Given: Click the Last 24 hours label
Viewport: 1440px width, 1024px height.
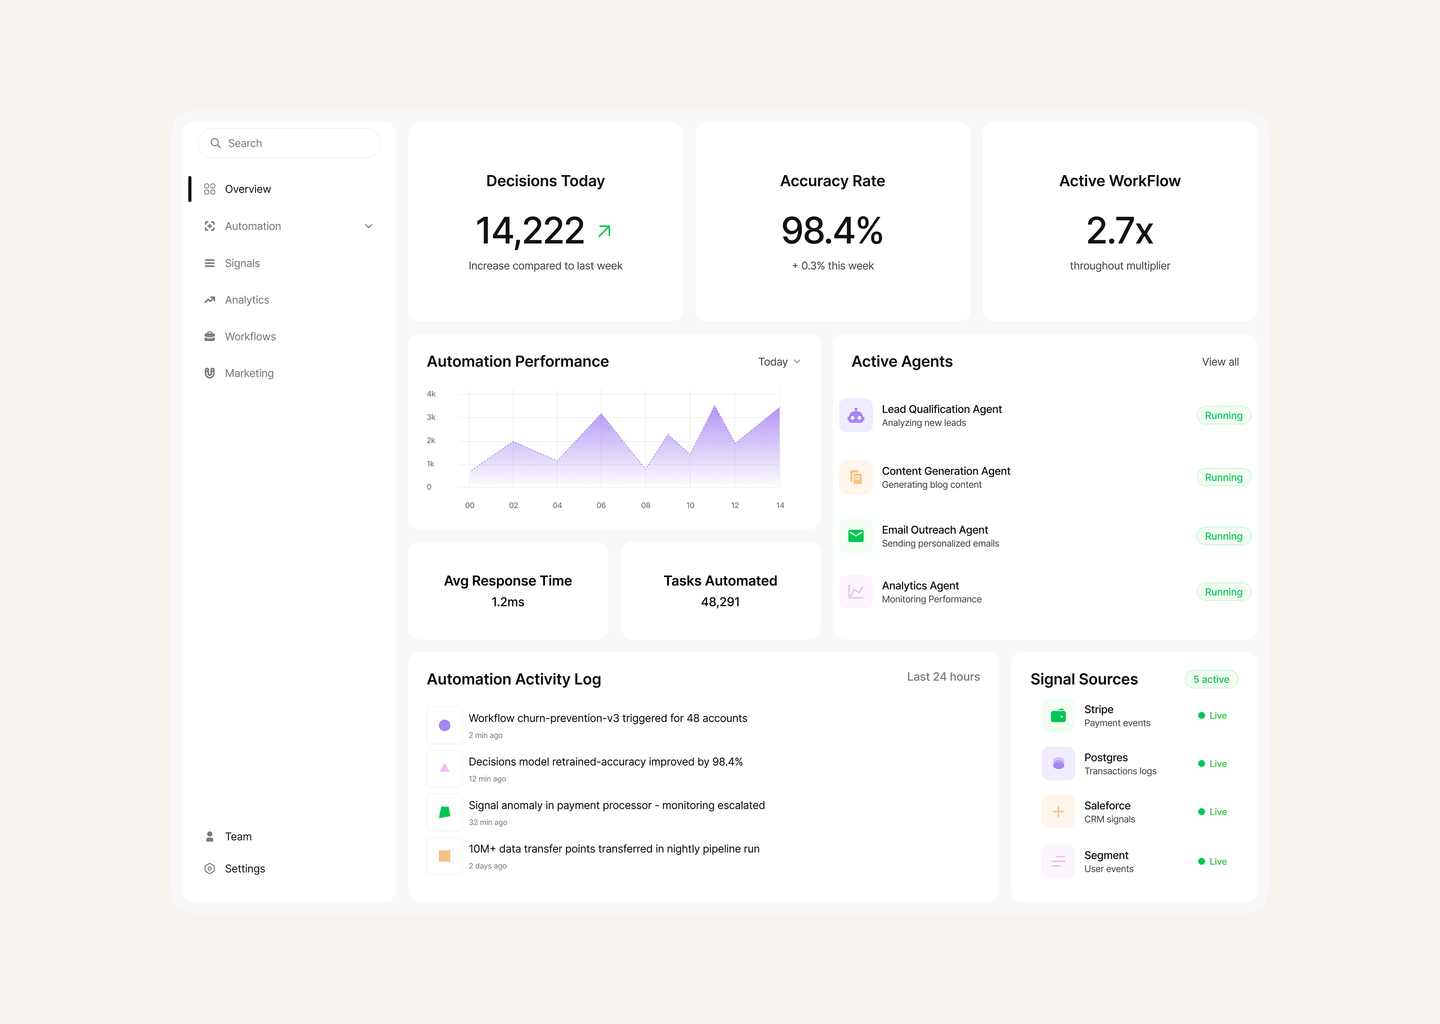Looking at the screenshot, I should (943, 677).
